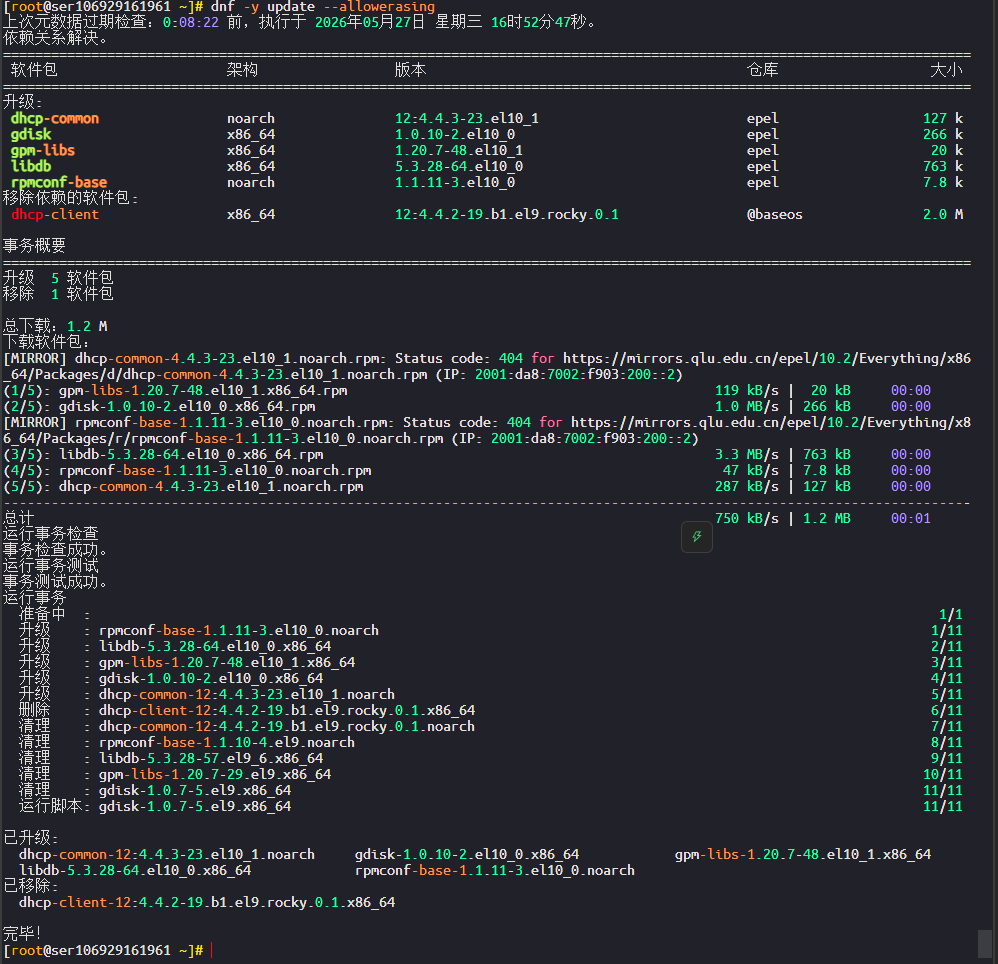Click the red 'dhcp-client' package to be removed

[55, 214]
